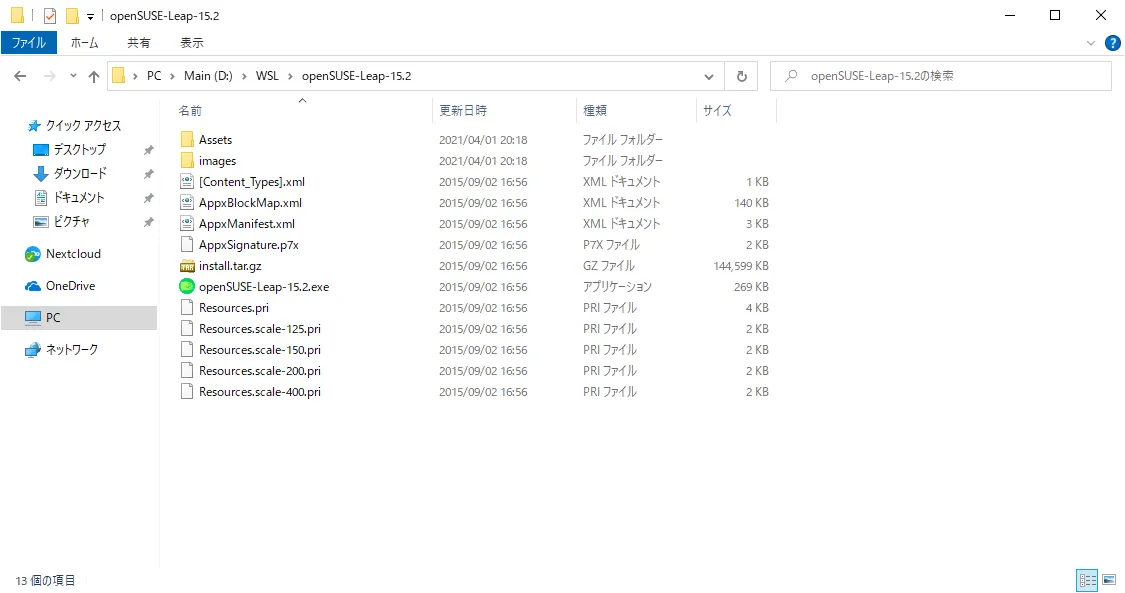Viewport: 1125px width, 593px height.
Task: Open the help question mark icon
Action: [1113, 43]
